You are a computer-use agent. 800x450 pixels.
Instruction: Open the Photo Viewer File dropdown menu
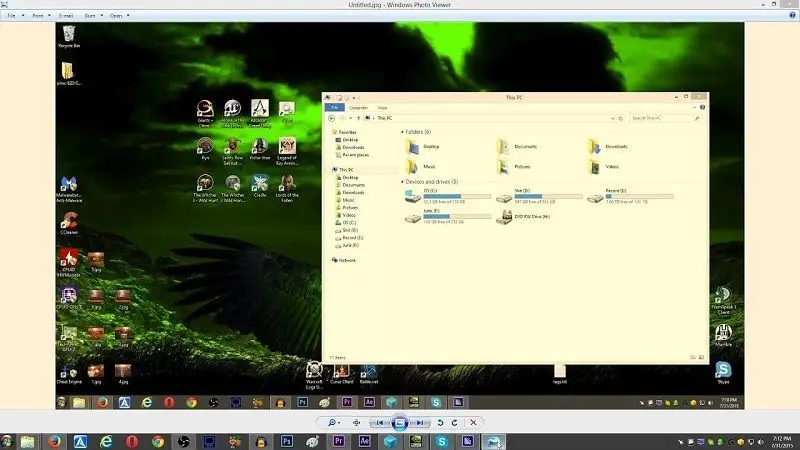15,16
